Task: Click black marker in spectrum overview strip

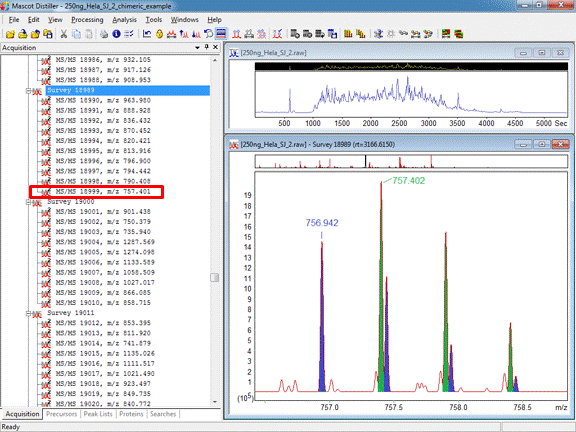Action: pos(366,161)
